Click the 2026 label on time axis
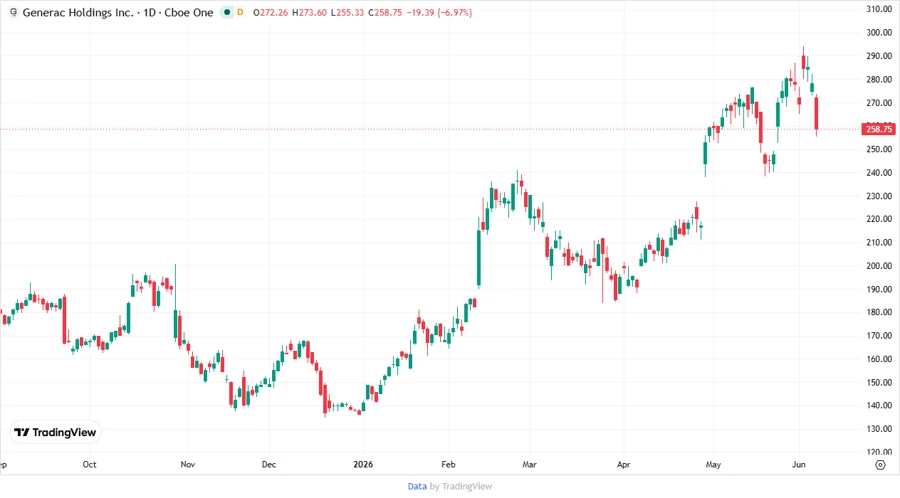Screen dimensions: 900x498 (363, 464)
